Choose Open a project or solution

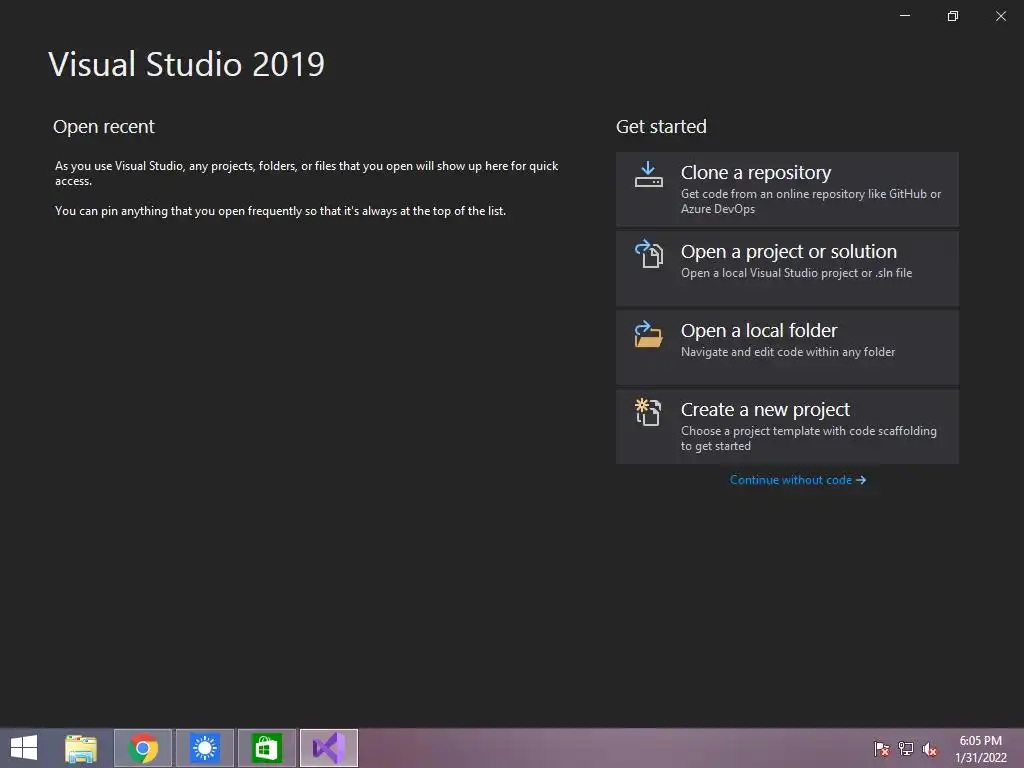click(787, 268)
